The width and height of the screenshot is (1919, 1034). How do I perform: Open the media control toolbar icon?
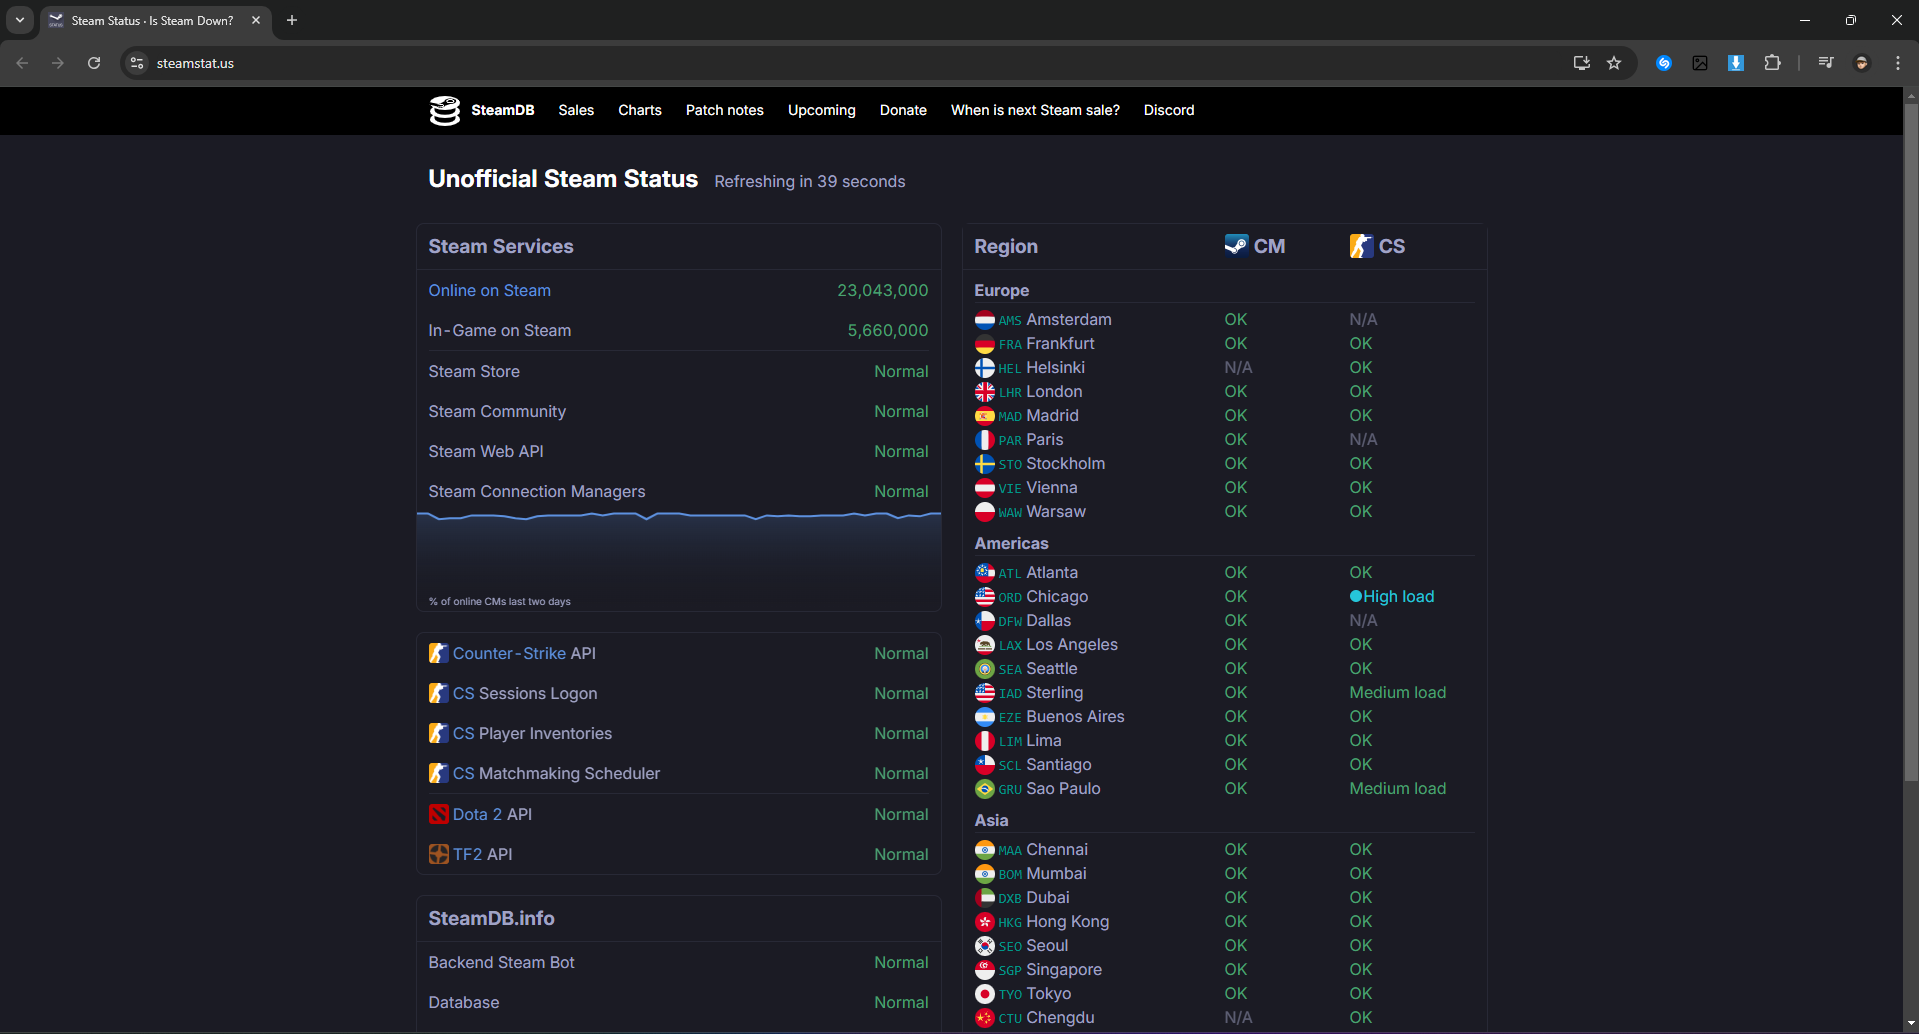click(1826, 63)
